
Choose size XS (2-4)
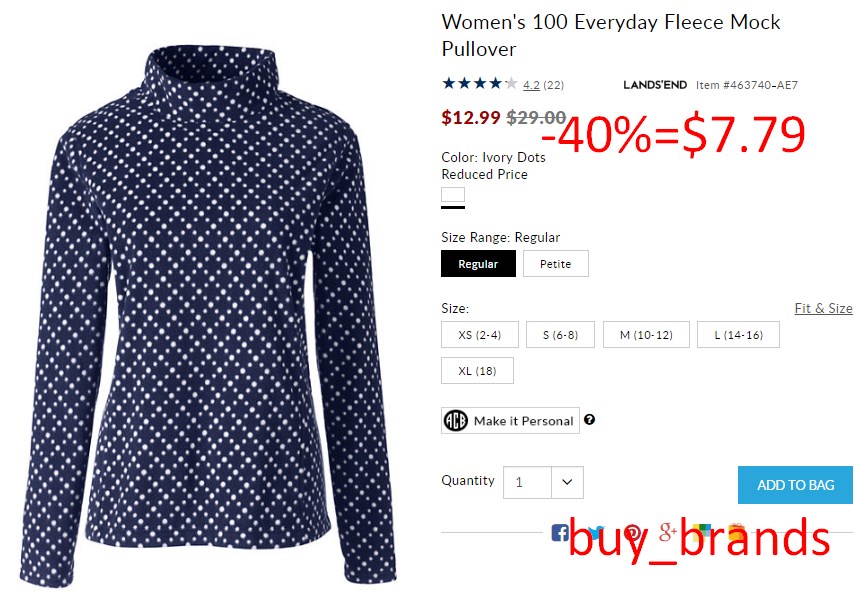click(480, 335)
